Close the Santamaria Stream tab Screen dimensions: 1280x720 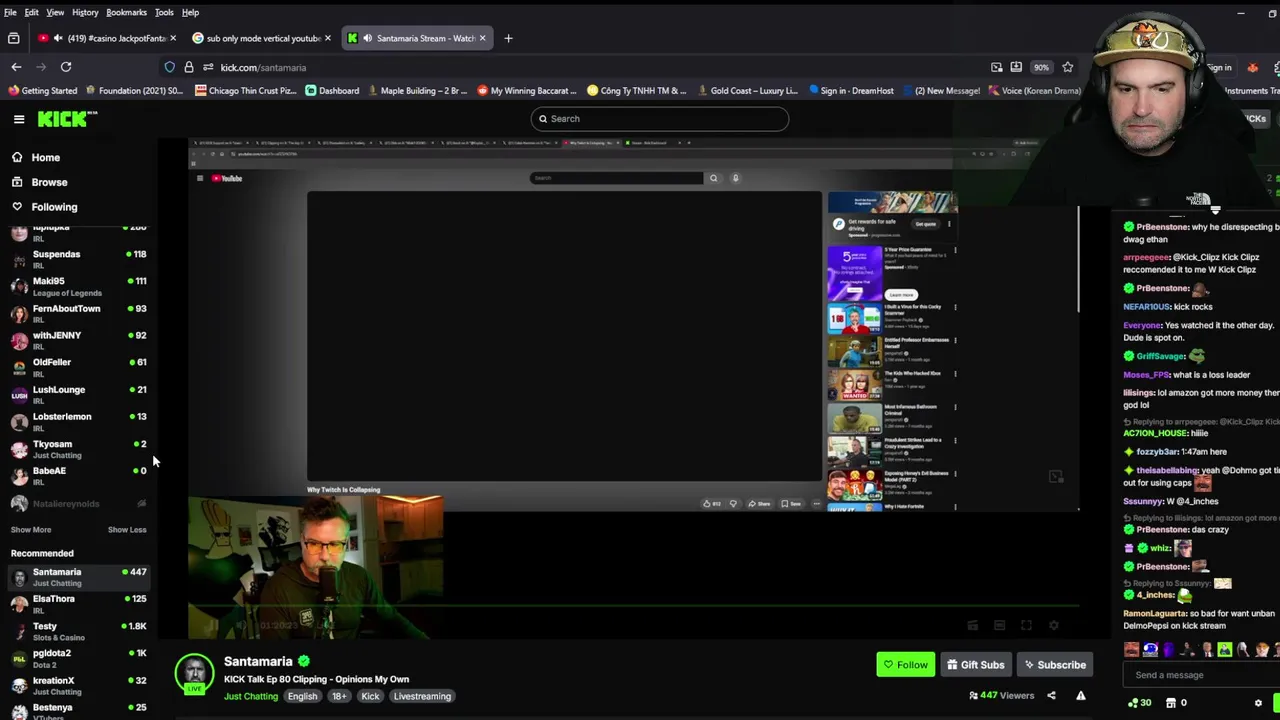click(482, 38)
